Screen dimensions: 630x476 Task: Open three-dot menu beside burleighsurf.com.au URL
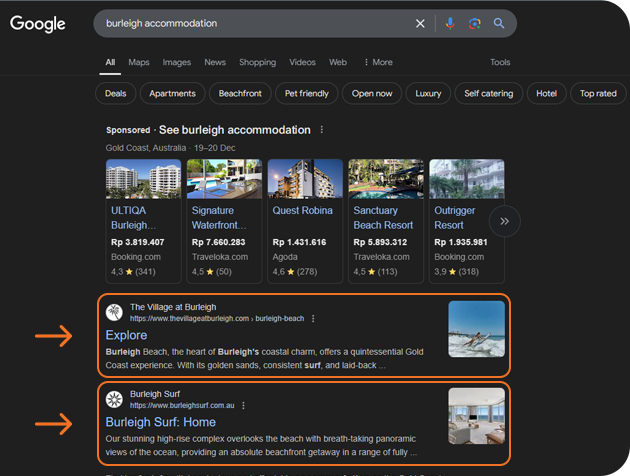pyautogui.click(x=243, y=406)
